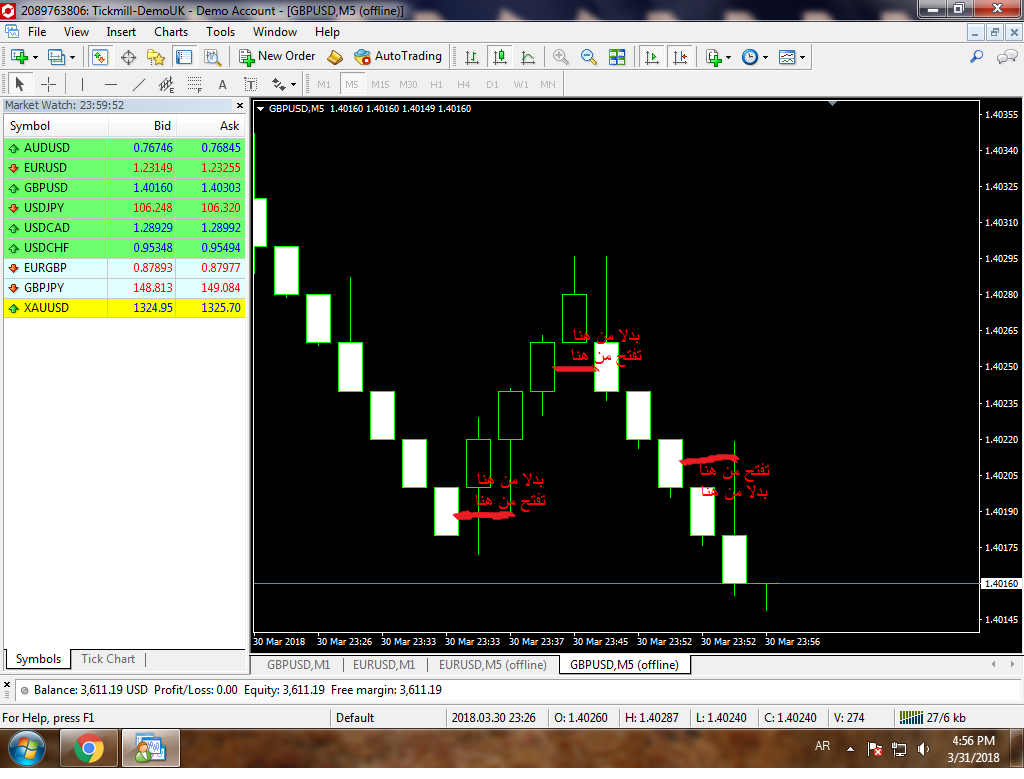Open the Navigator window icon

pyautogui.click(x=155, y=57)
